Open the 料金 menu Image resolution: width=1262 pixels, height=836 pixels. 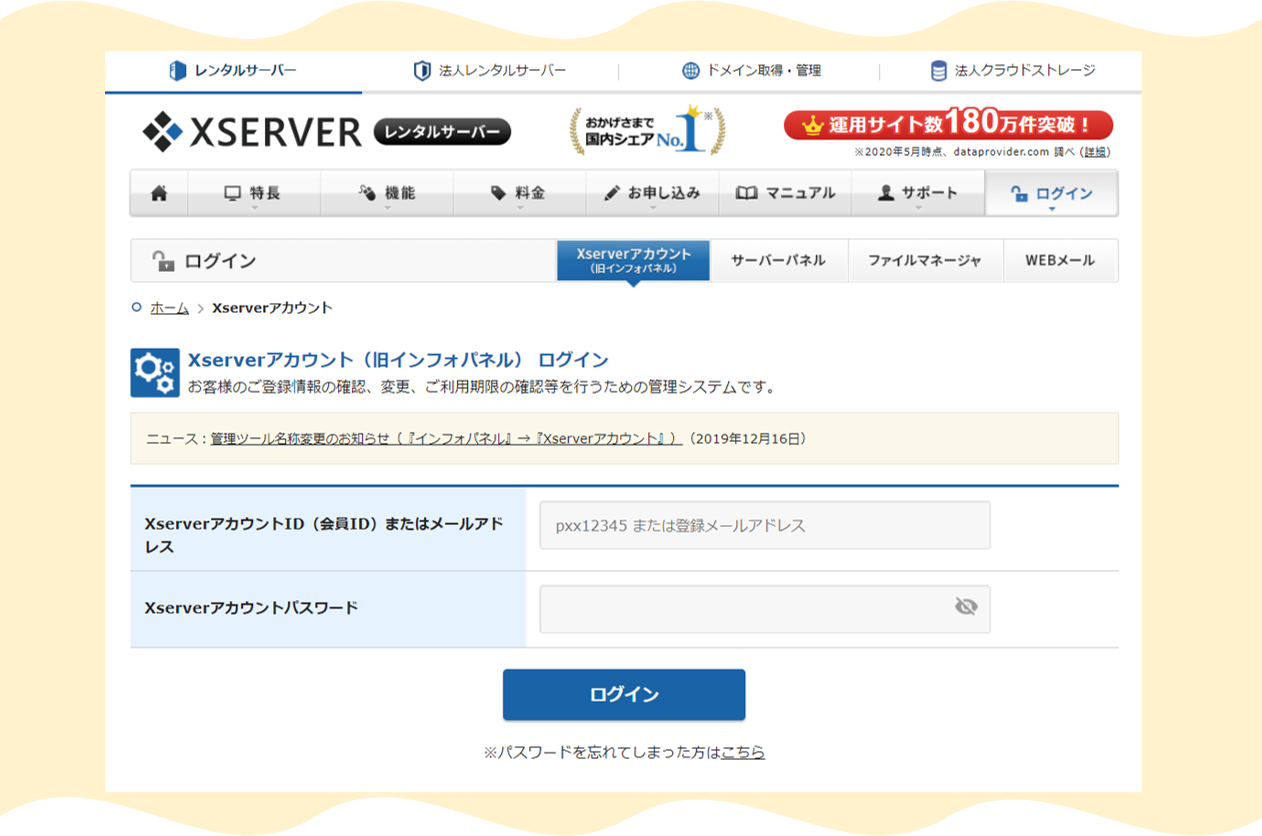pos(519,194)
